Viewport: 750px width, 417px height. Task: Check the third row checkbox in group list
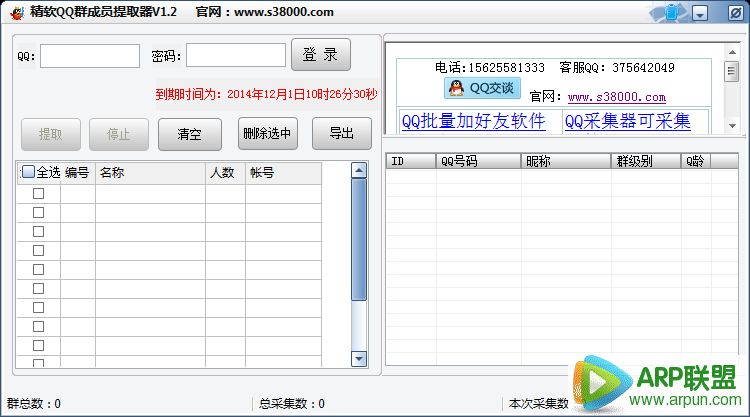(x=39, y=231)
